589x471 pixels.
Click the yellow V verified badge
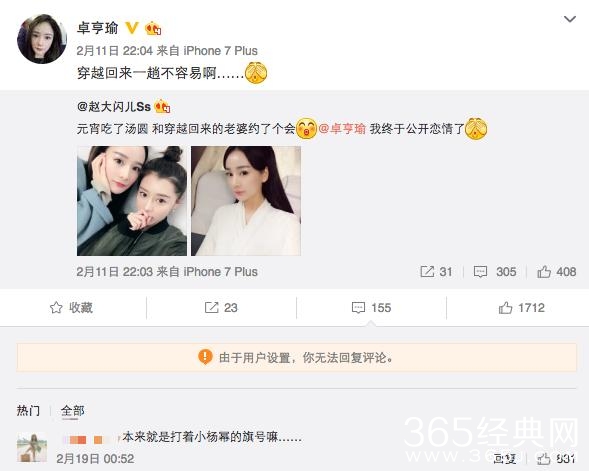pyautogui.click(x=131, y=28)
